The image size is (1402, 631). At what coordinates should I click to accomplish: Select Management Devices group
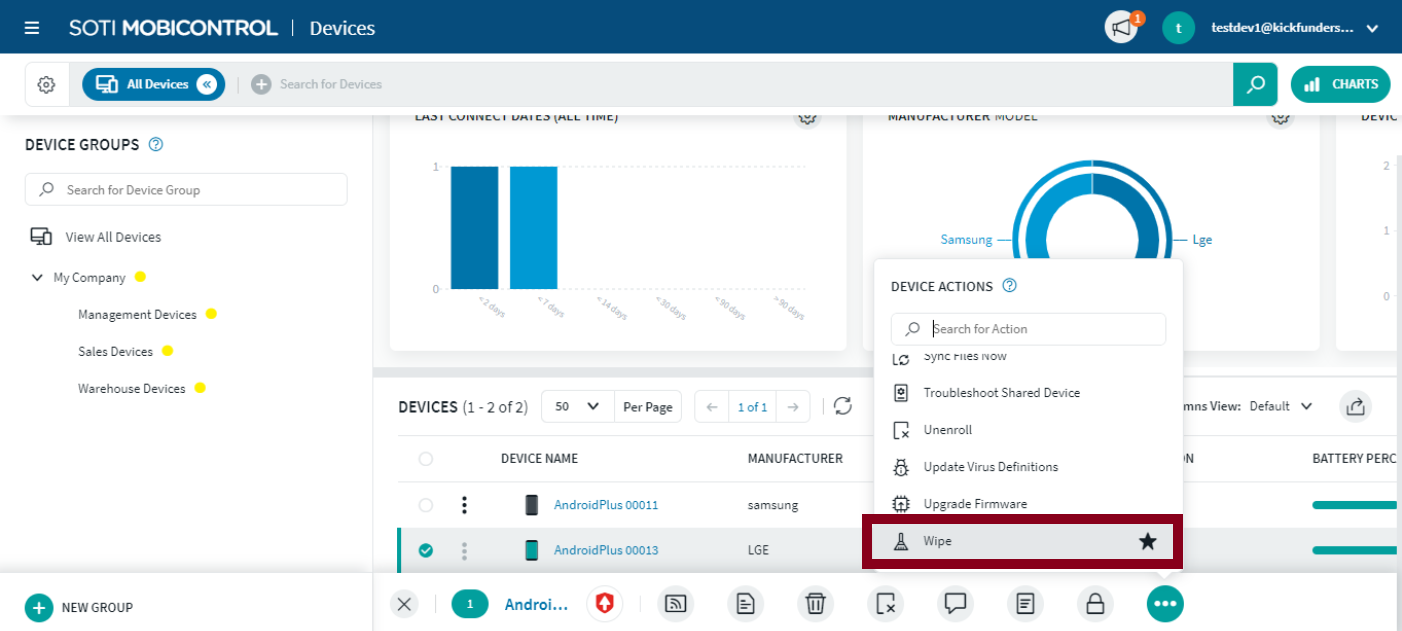(137, 315)
